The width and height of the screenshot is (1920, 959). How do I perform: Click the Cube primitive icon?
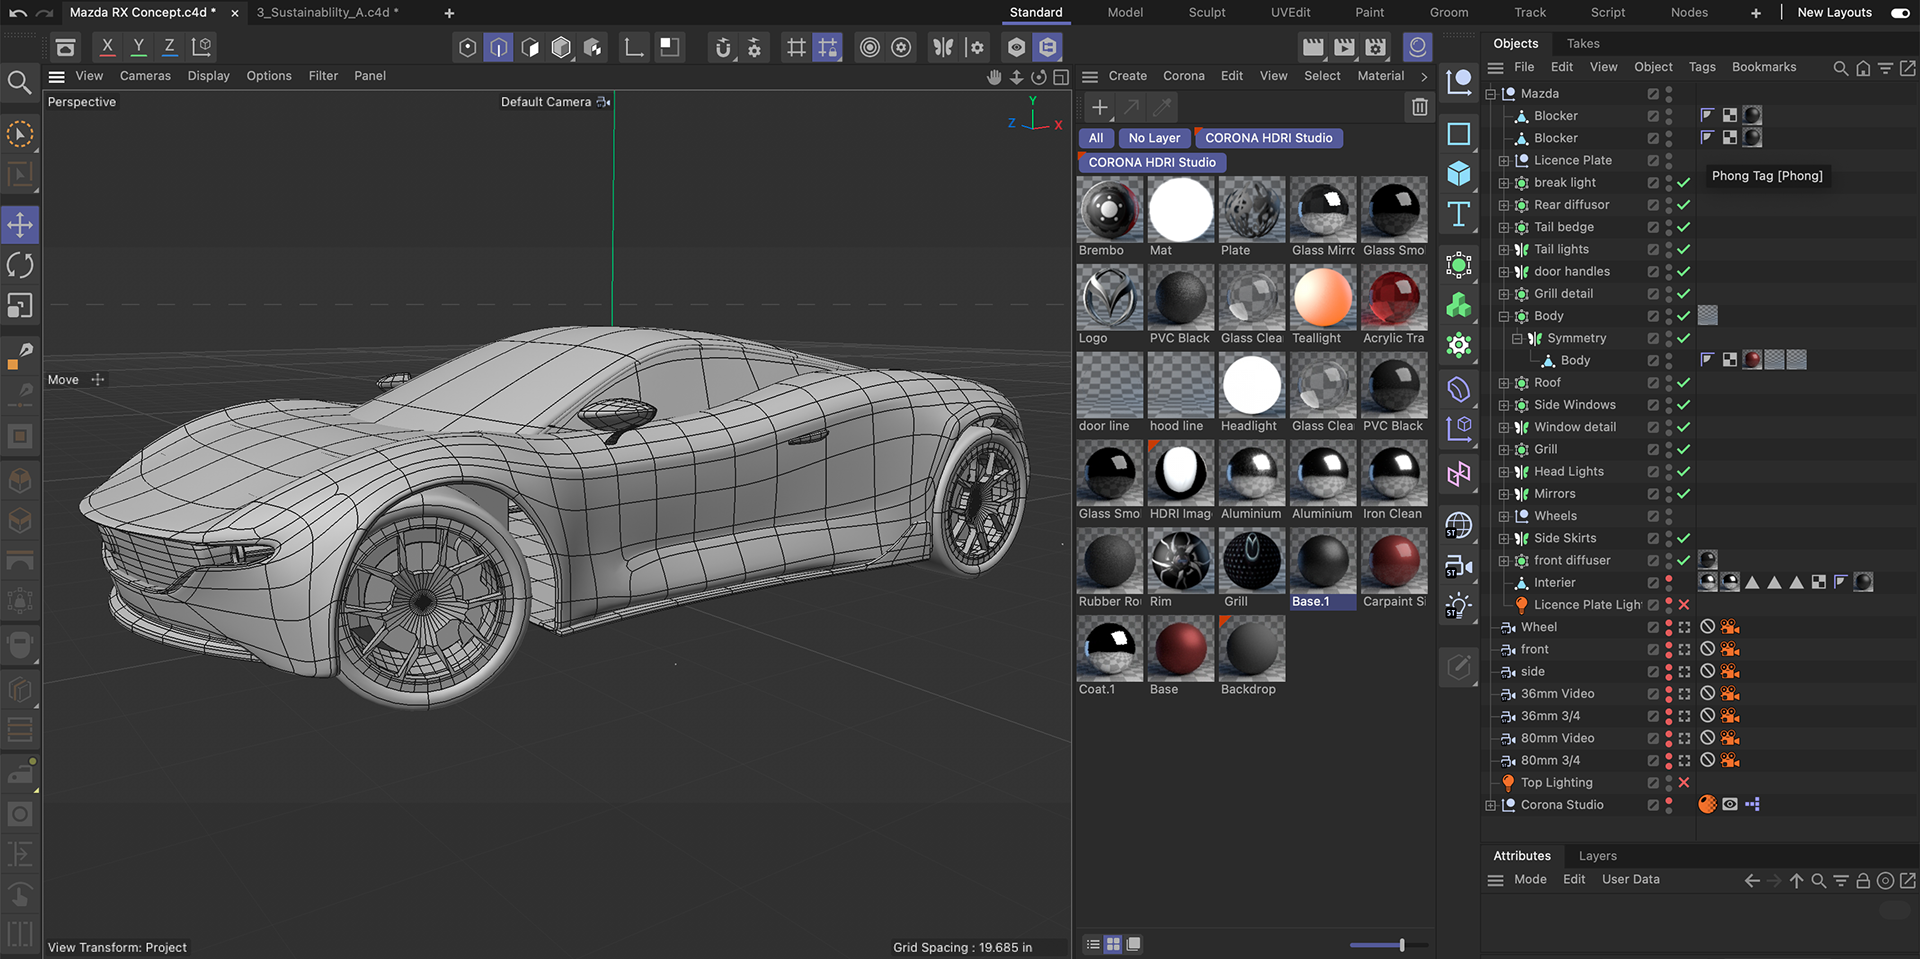[x=1459, y=174]
